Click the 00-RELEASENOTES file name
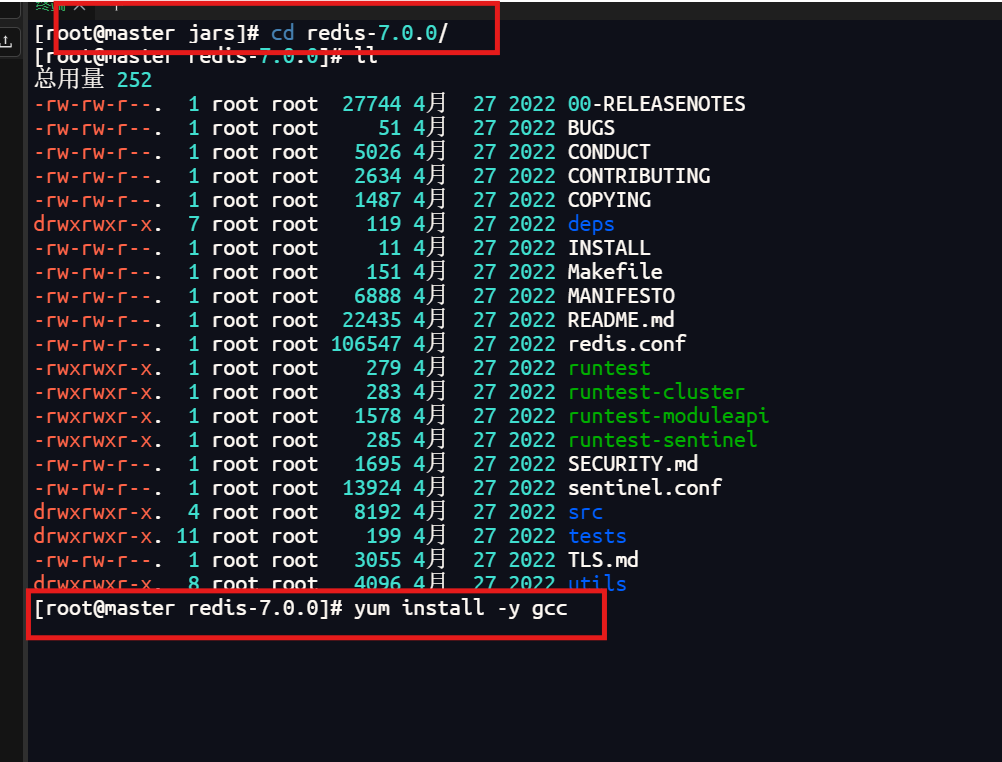The height and width of the screenshot is (762, 1002). tap(656, 104)
